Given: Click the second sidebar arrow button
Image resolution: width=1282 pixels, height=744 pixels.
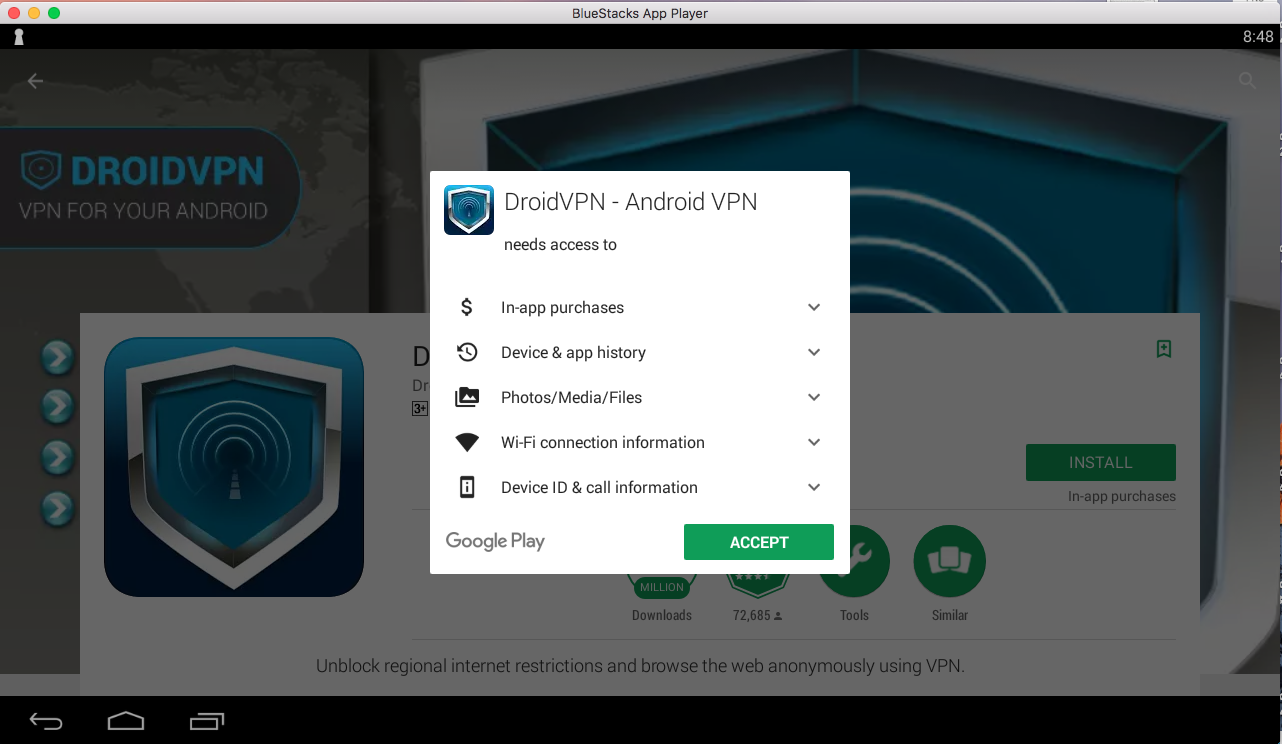Looking at the screenshot, I should (x=58, y=406).
